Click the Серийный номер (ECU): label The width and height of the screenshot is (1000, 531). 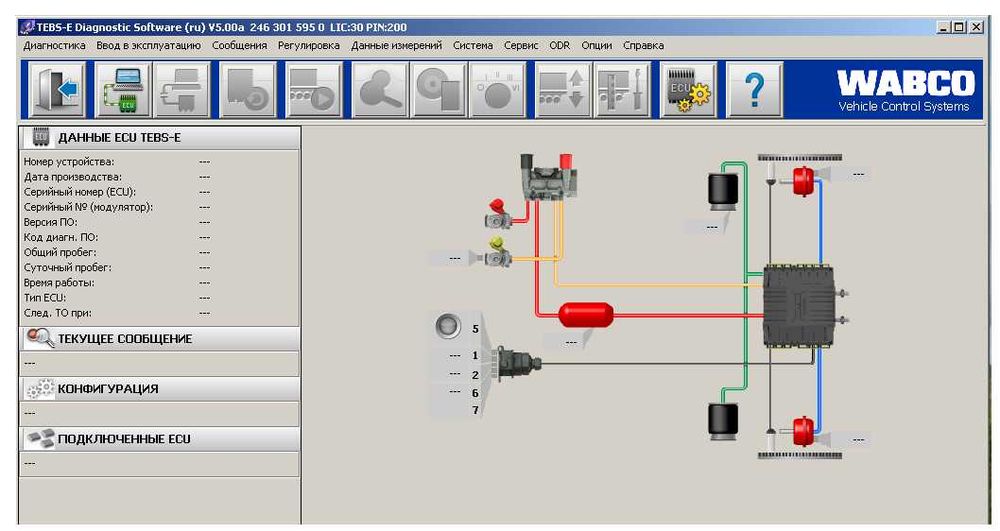tap(80, 192)
